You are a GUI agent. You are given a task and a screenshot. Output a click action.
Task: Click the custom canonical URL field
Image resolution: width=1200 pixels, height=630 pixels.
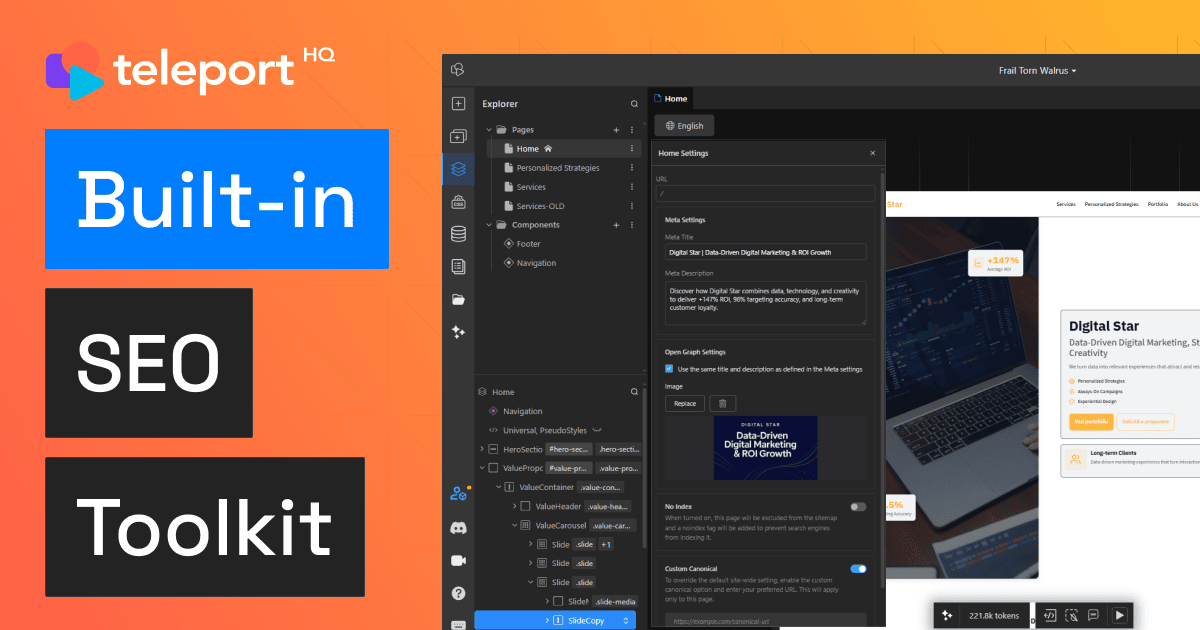point(765,621)
